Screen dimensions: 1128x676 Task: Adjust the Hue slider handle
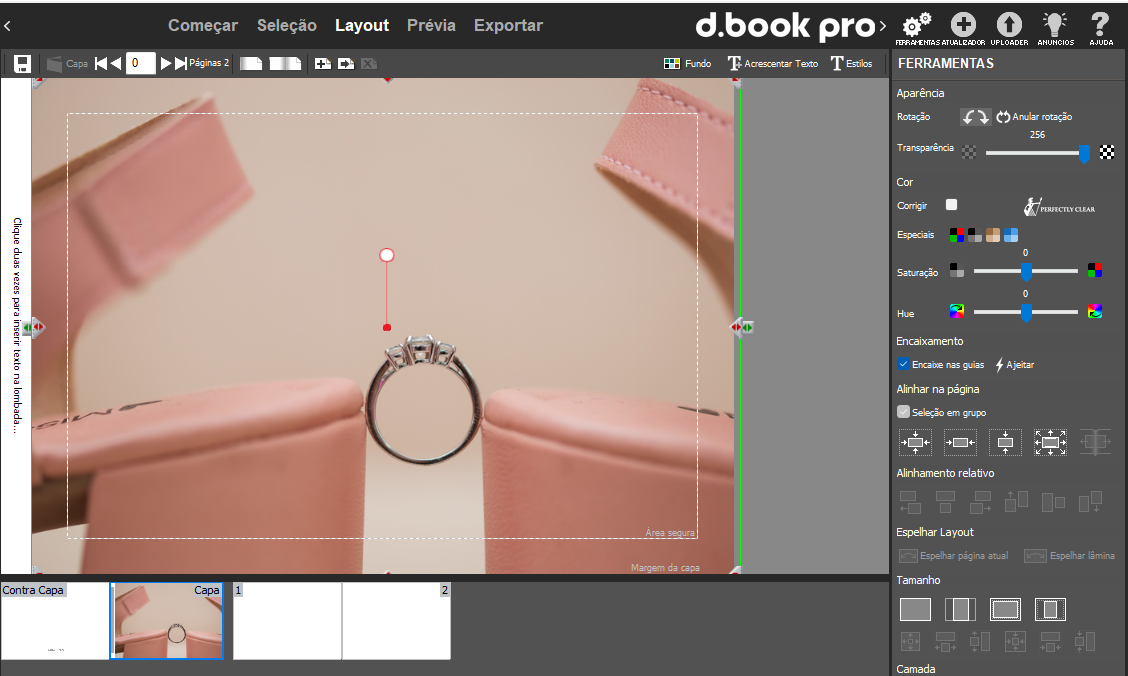pos(1026,312)
